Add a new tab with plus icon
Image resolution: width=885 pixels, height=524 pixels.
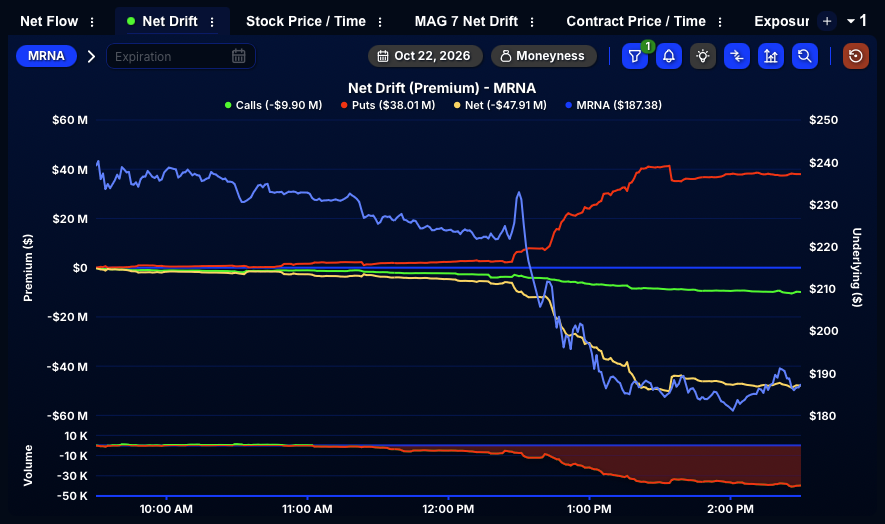pos(827,21)
